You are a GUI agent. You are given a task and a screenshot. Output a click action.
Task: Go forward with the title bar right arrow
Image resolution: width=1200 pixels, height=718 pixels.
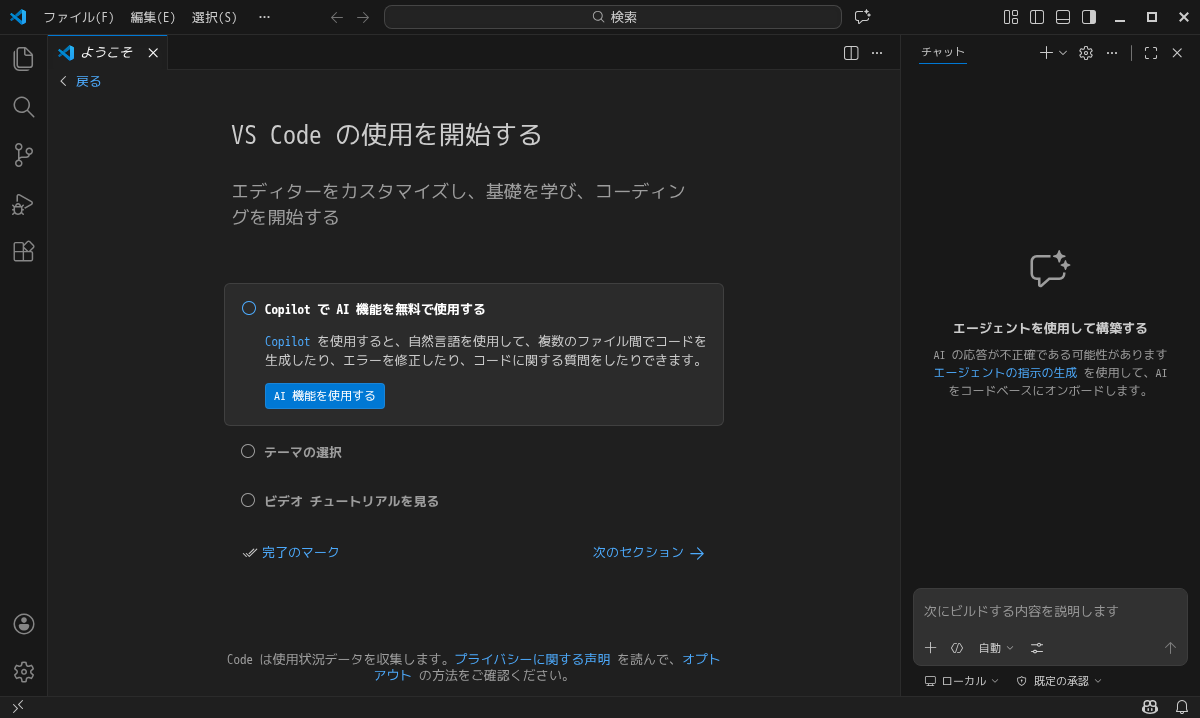coord(363,17)
